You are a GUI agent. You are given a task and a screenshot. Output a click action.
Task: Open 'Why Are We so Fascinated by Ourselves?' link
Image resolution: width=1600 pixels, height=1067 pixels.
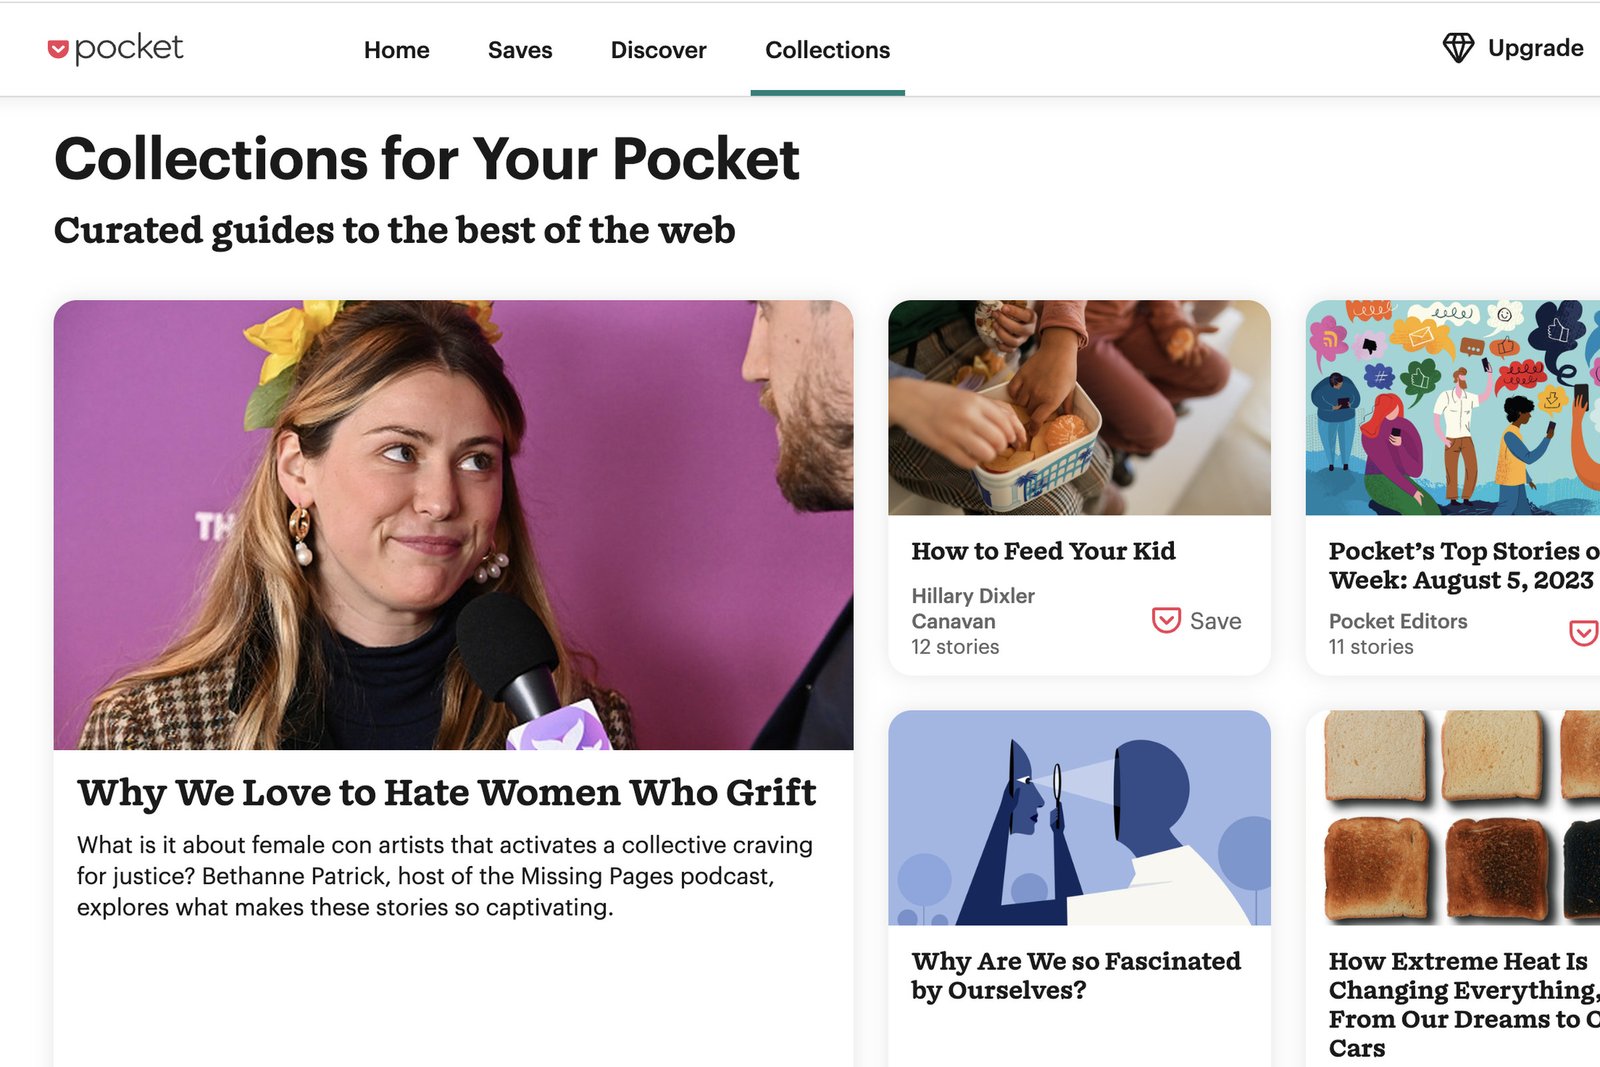(1075, 975)
